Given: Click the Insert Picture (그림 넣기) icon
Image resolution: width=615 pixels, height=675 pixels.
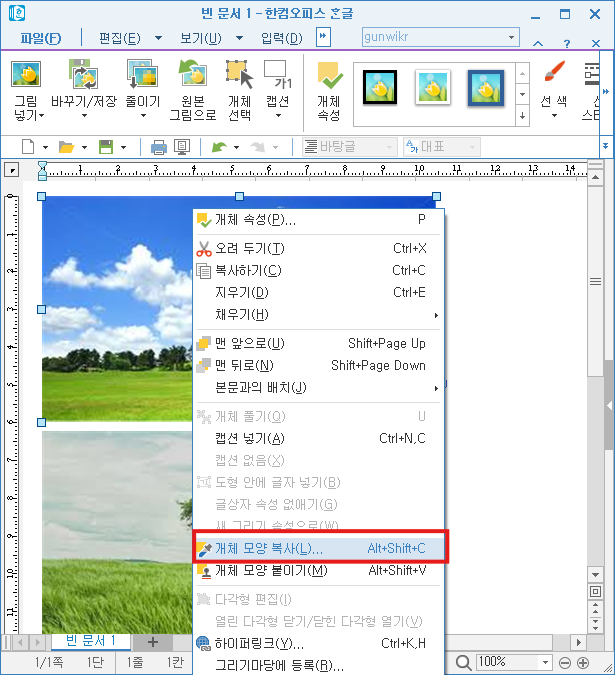Looking at the screenshot, I should 26,77.
